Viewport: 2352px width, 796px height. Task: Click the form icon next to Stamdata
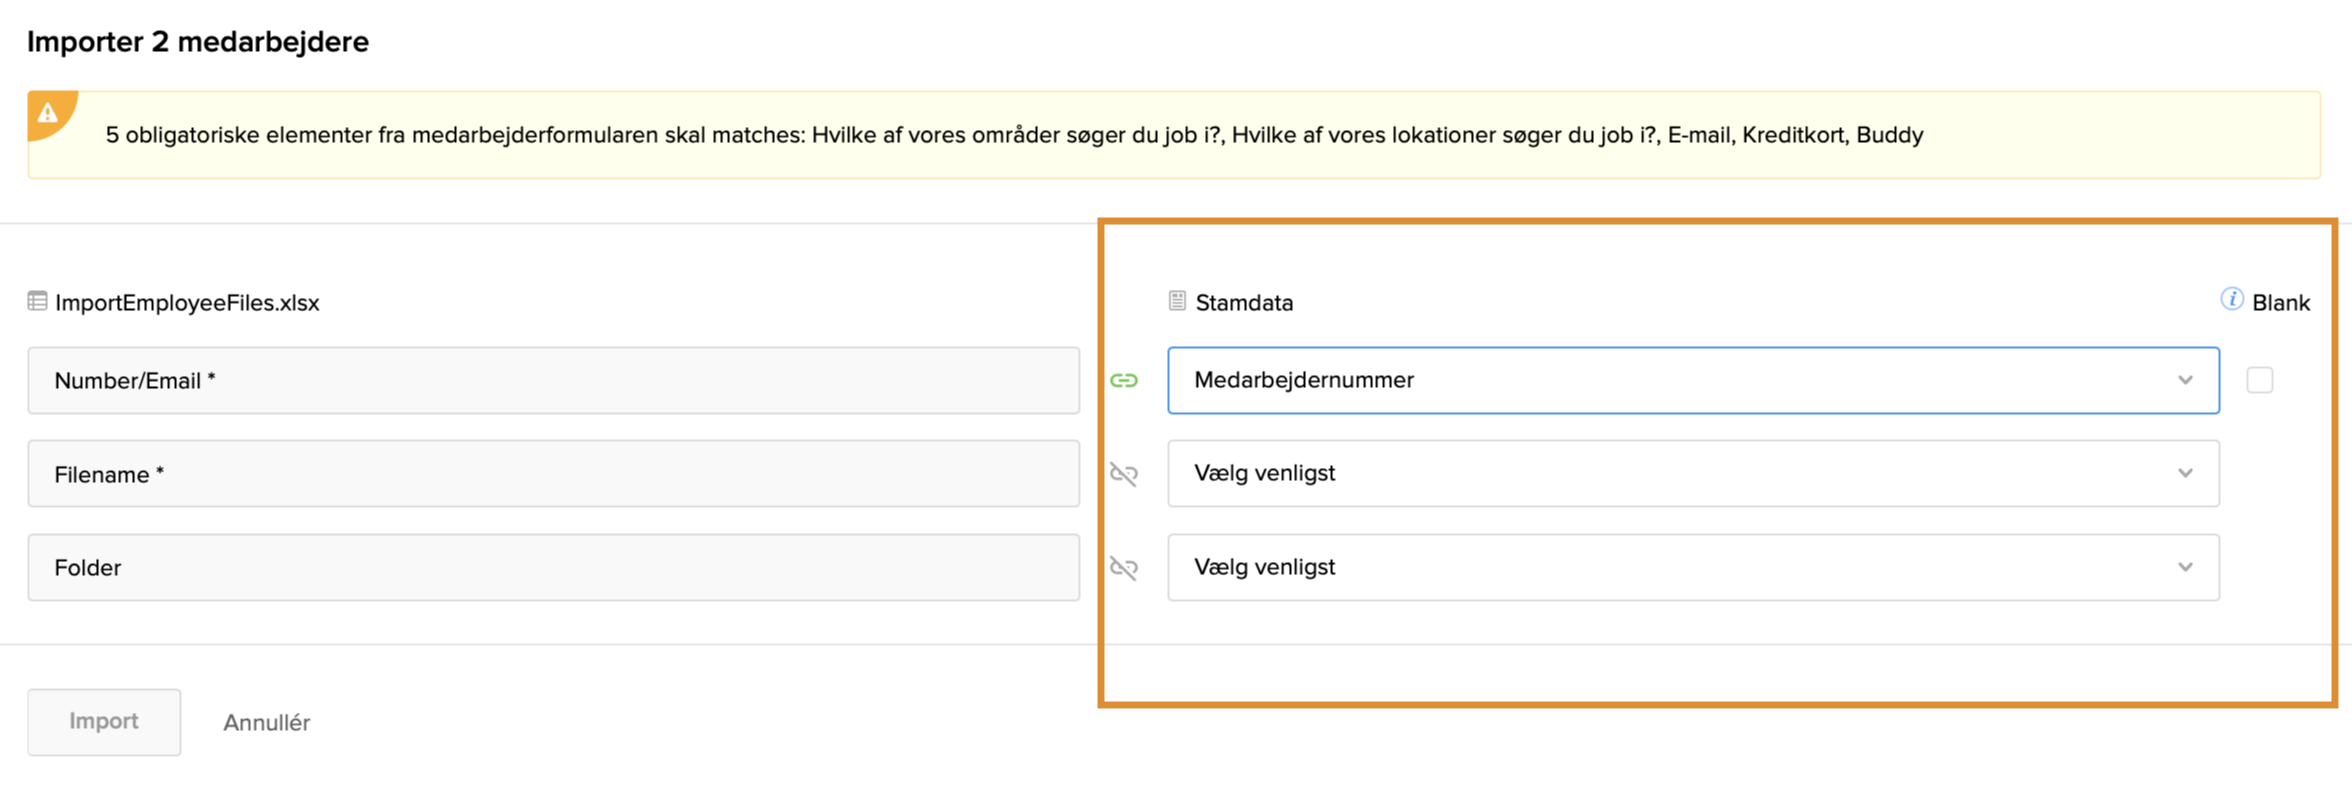pyautogui.click(x=1177, y=301)
